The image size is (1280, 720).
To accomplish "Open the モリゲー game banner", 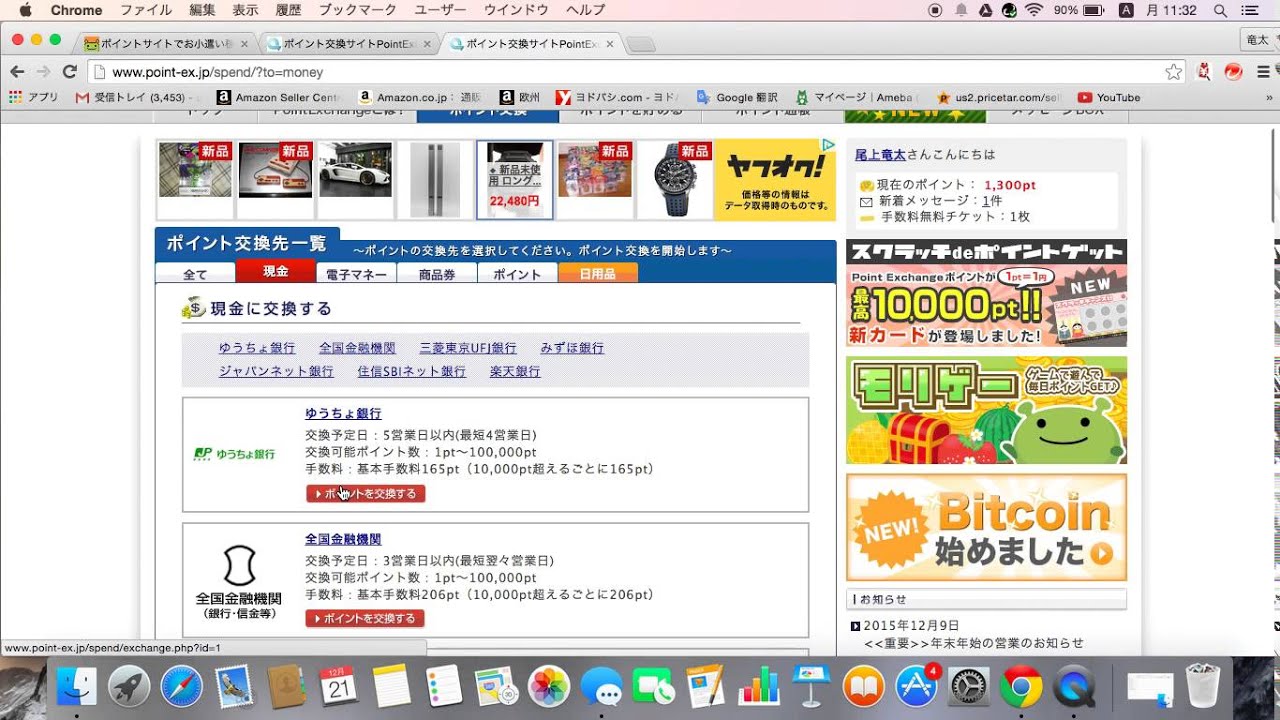I will coord(986,410).
